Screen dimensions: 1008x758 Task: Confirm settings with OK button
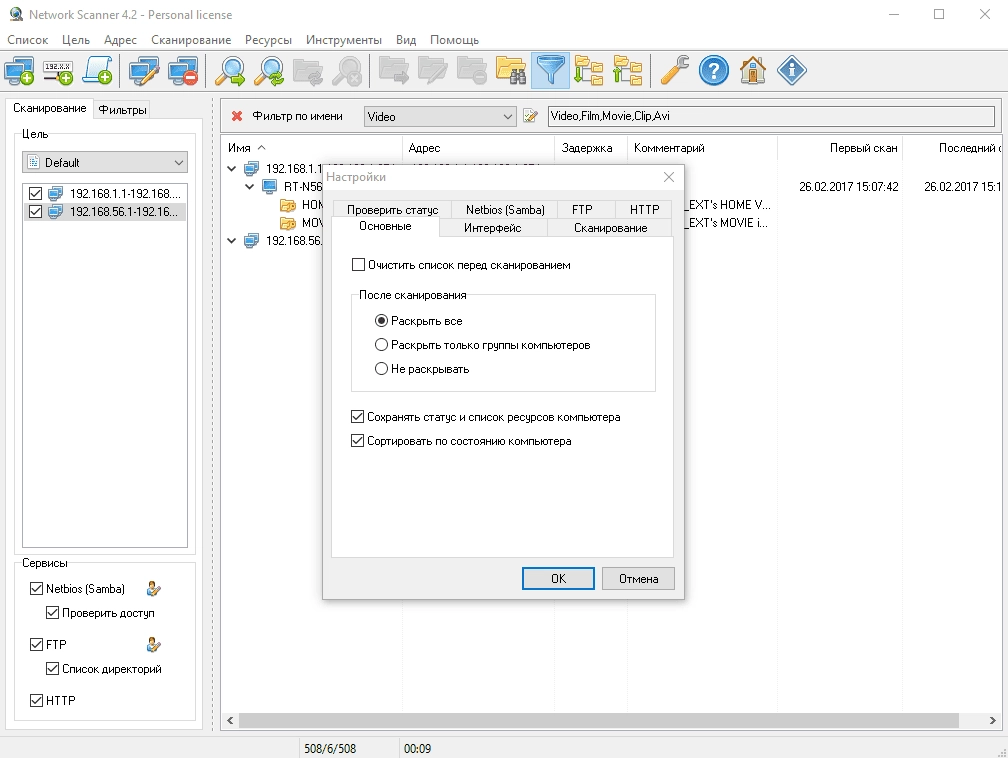(x=558, y=579)
